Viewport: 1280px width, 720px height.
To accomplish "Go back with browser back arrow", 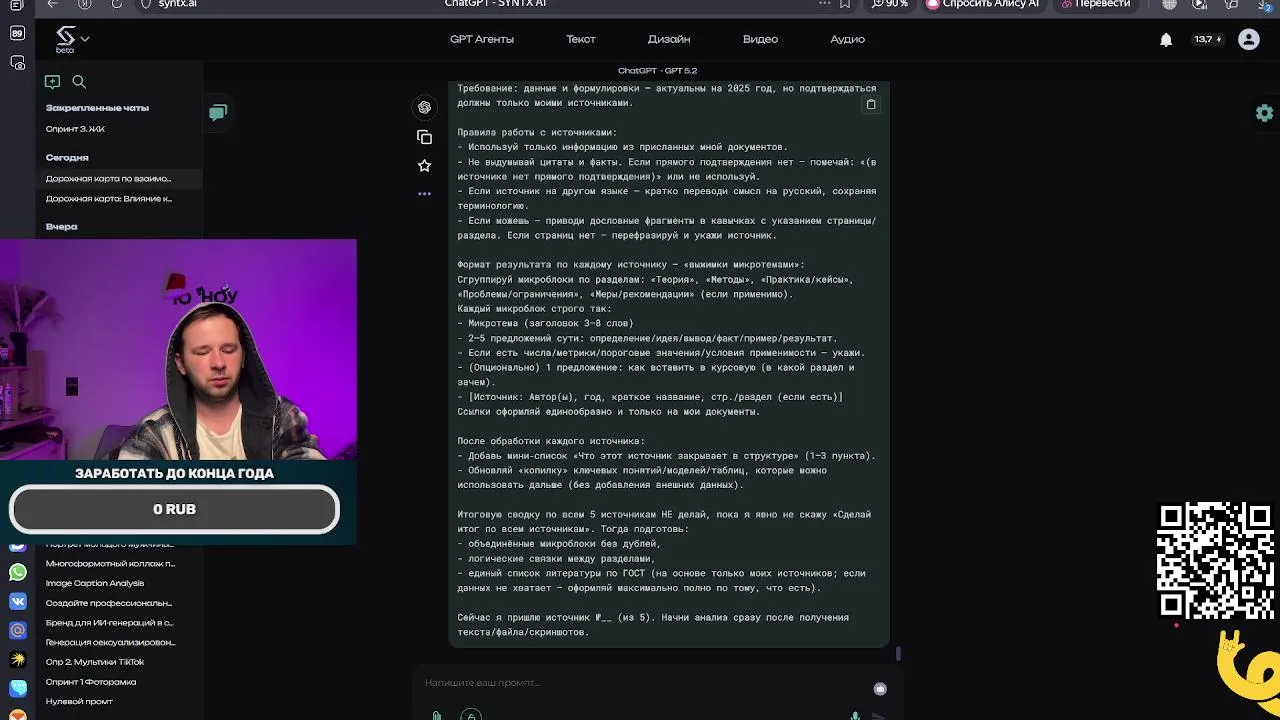I will coord(52,4).
